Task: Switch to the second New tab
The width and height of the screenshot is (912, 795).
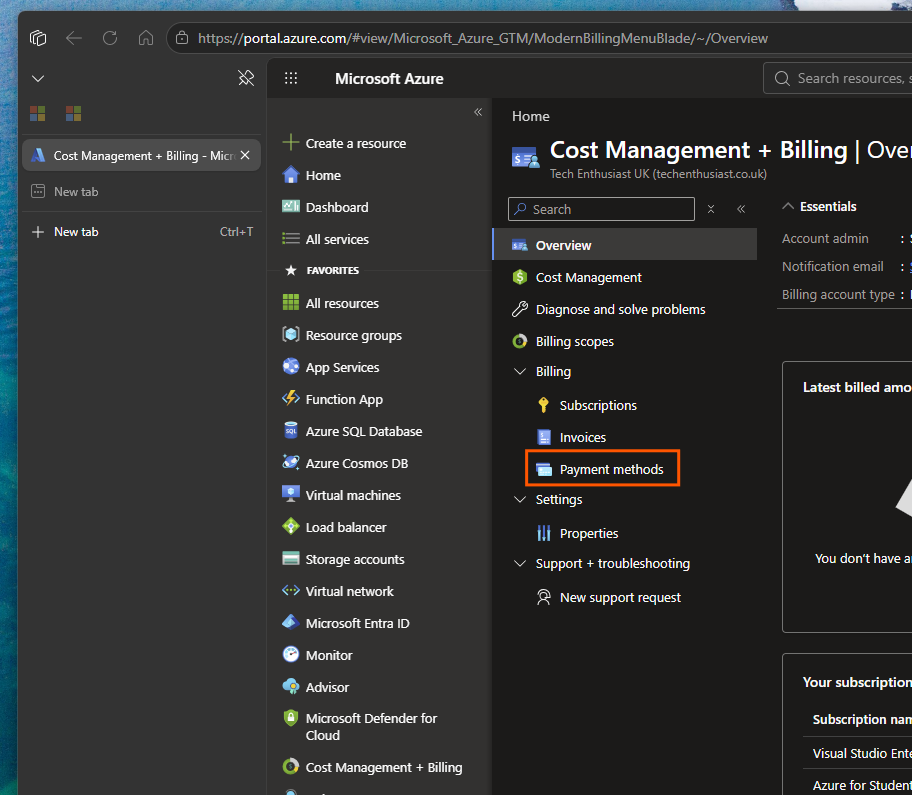Action: (141, 191)
